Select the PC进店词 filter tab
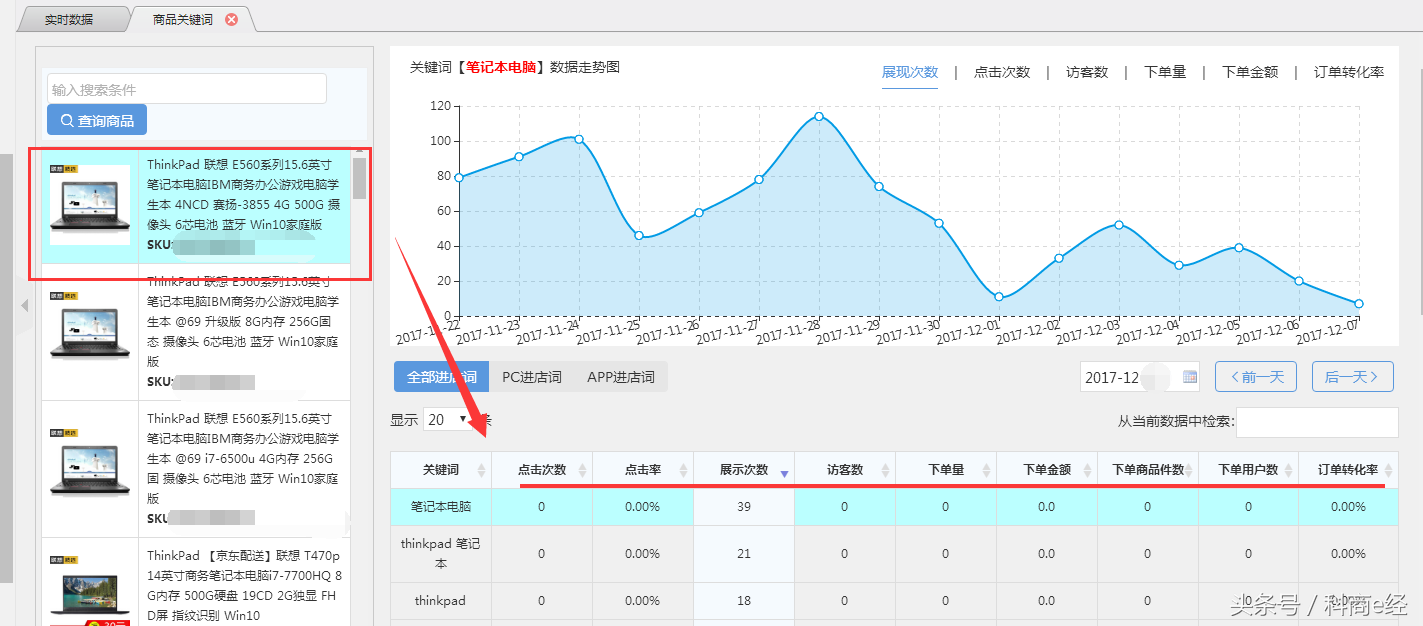The width and height of the screenshot is (1423, 626). 531,377
